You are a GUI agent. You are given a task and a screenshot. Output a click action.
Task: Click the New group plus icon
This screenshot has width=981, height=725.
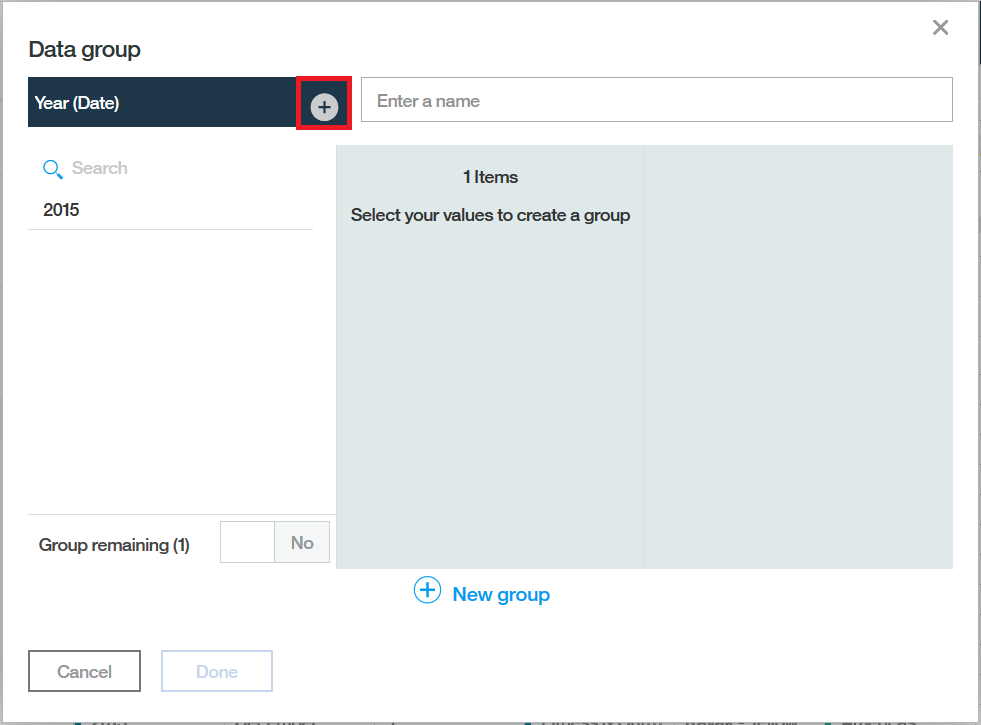point(427,590)
